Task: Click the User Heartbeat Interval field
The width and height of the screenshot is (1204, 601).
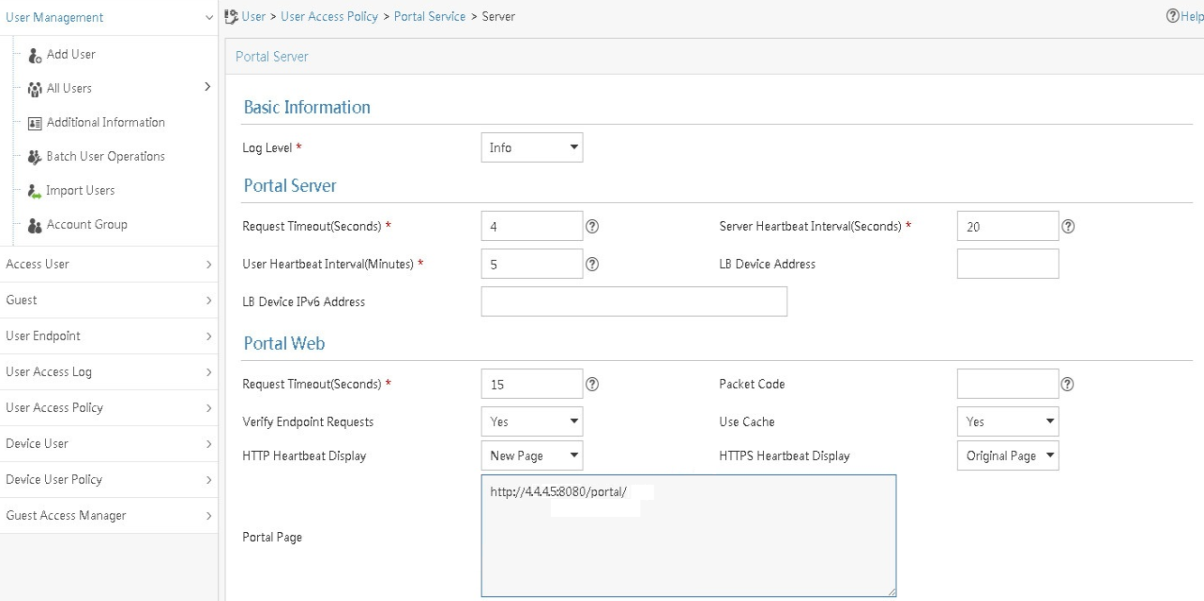Action: click(532, 264)
